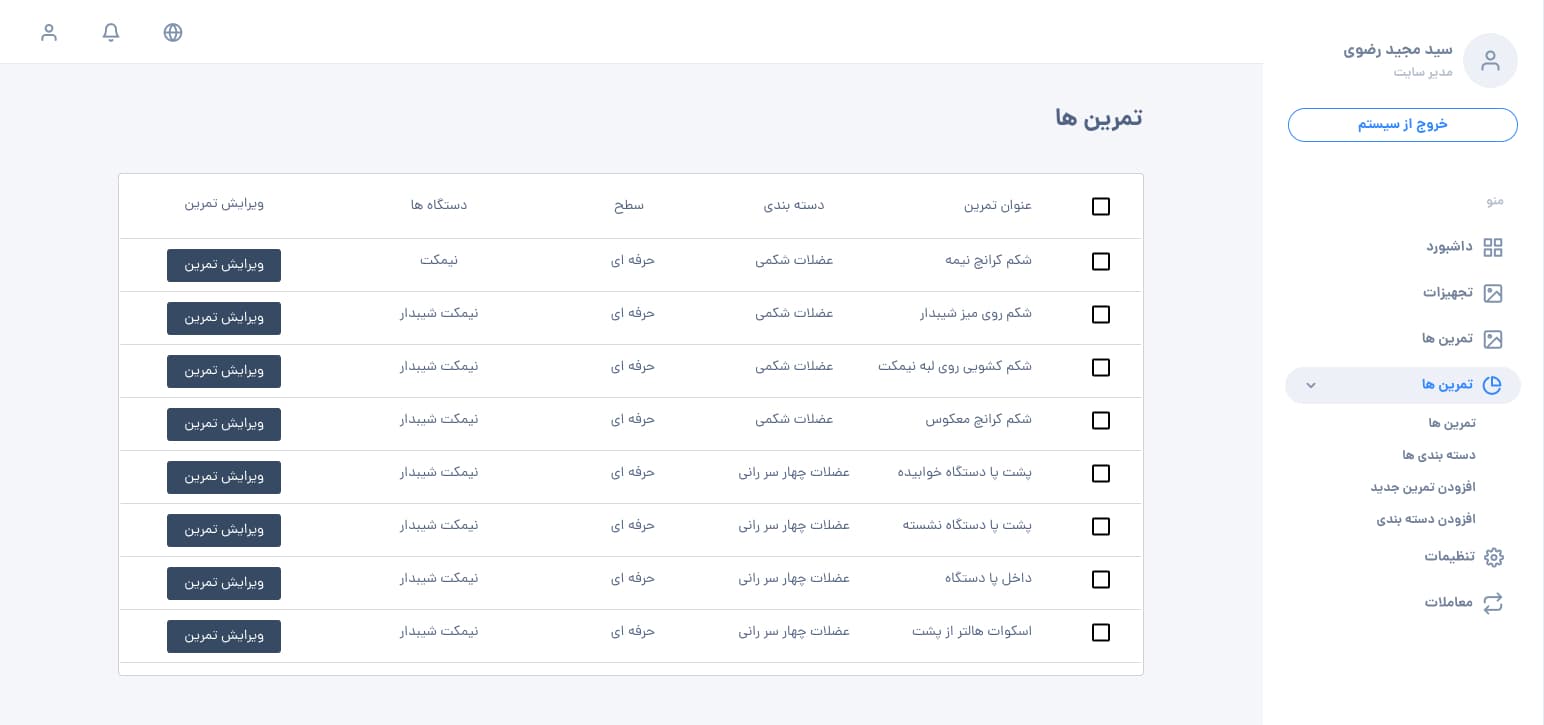Click ویرایش تمرین for شکم روی میز شیبدار

pos(224,318)
